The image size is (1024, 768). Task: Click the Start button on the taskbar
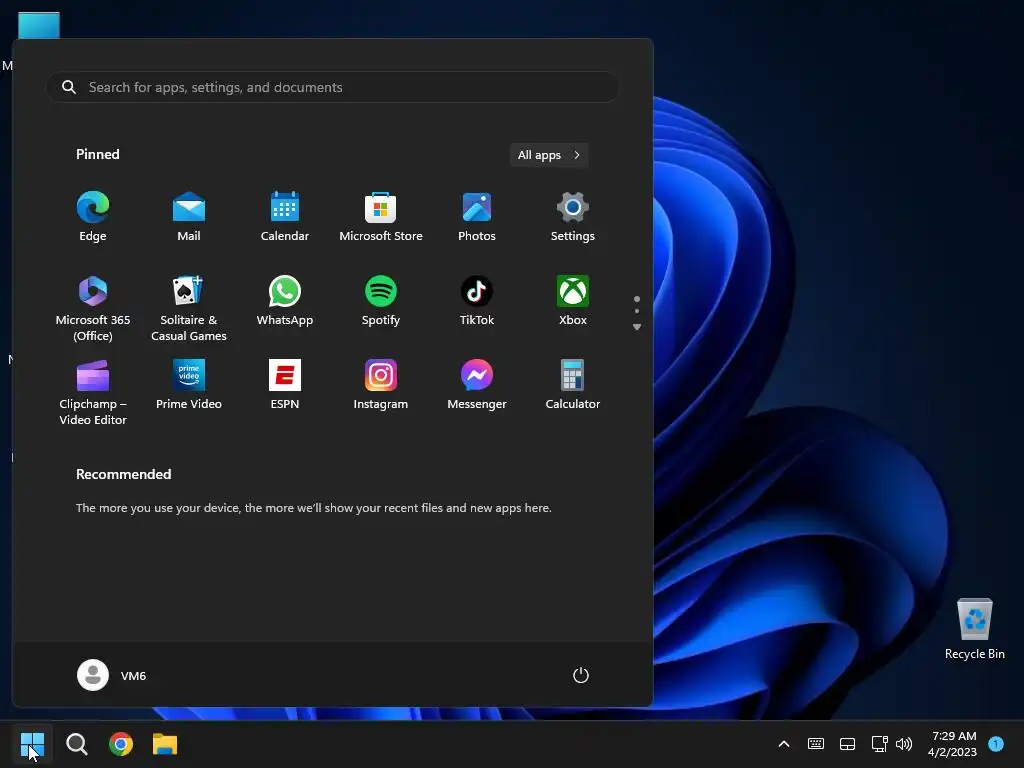click(x=32, y=744)
